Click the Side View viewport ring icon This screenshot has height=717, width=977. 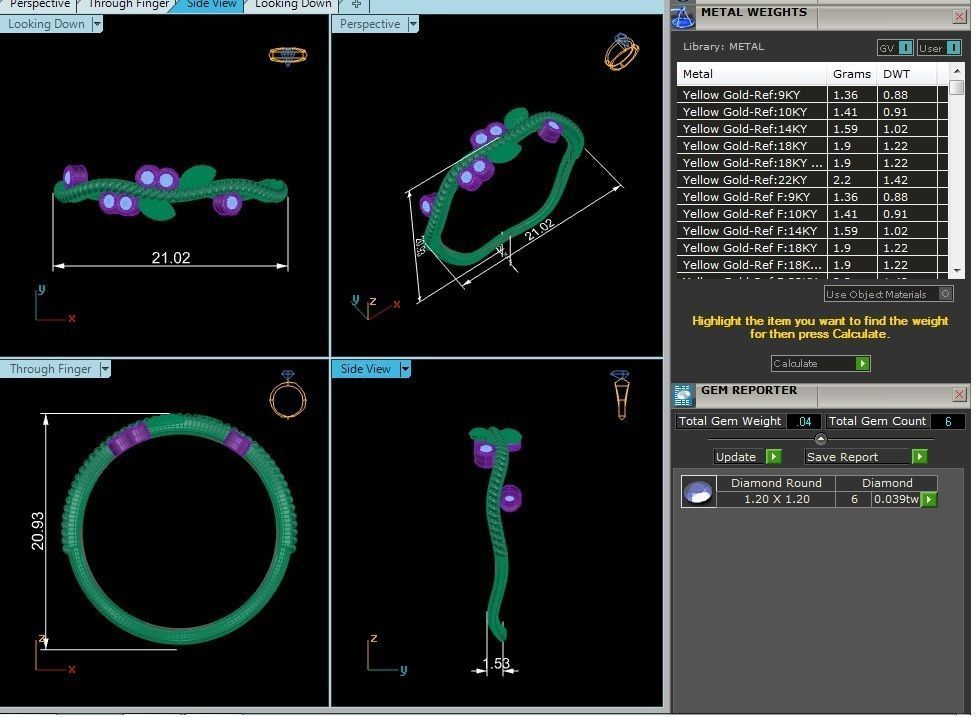point(620,395)
